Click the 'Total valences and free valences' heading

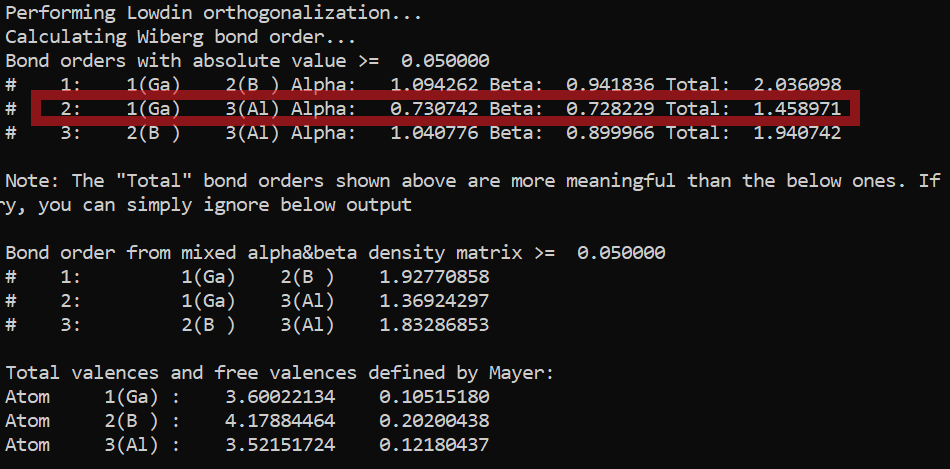[x=280, y=373]
